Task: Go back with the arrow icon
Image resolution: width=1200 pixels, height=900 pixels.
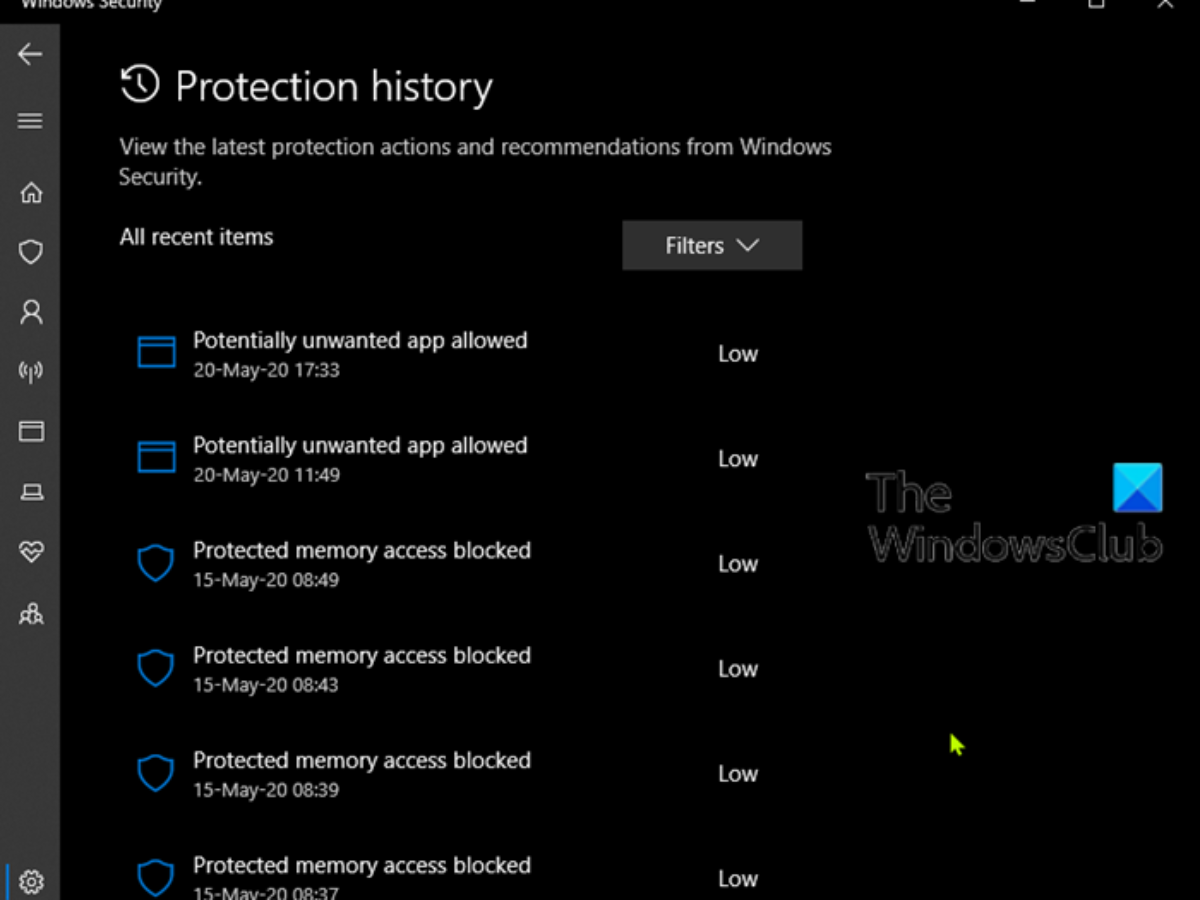Action: [30, 54]
